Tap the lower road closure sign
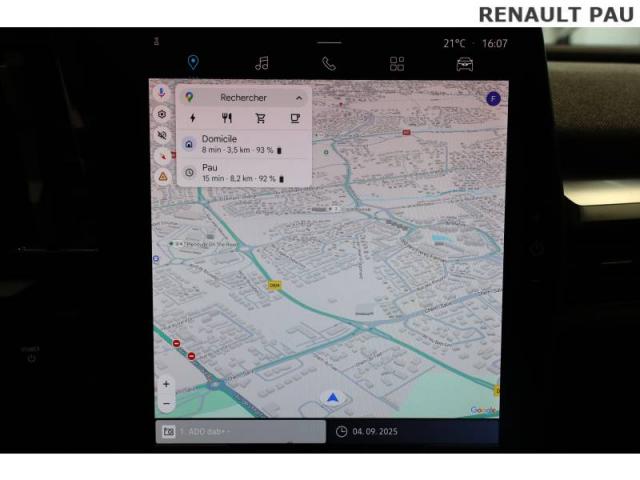The image size is (640, 480). (191, 356)
